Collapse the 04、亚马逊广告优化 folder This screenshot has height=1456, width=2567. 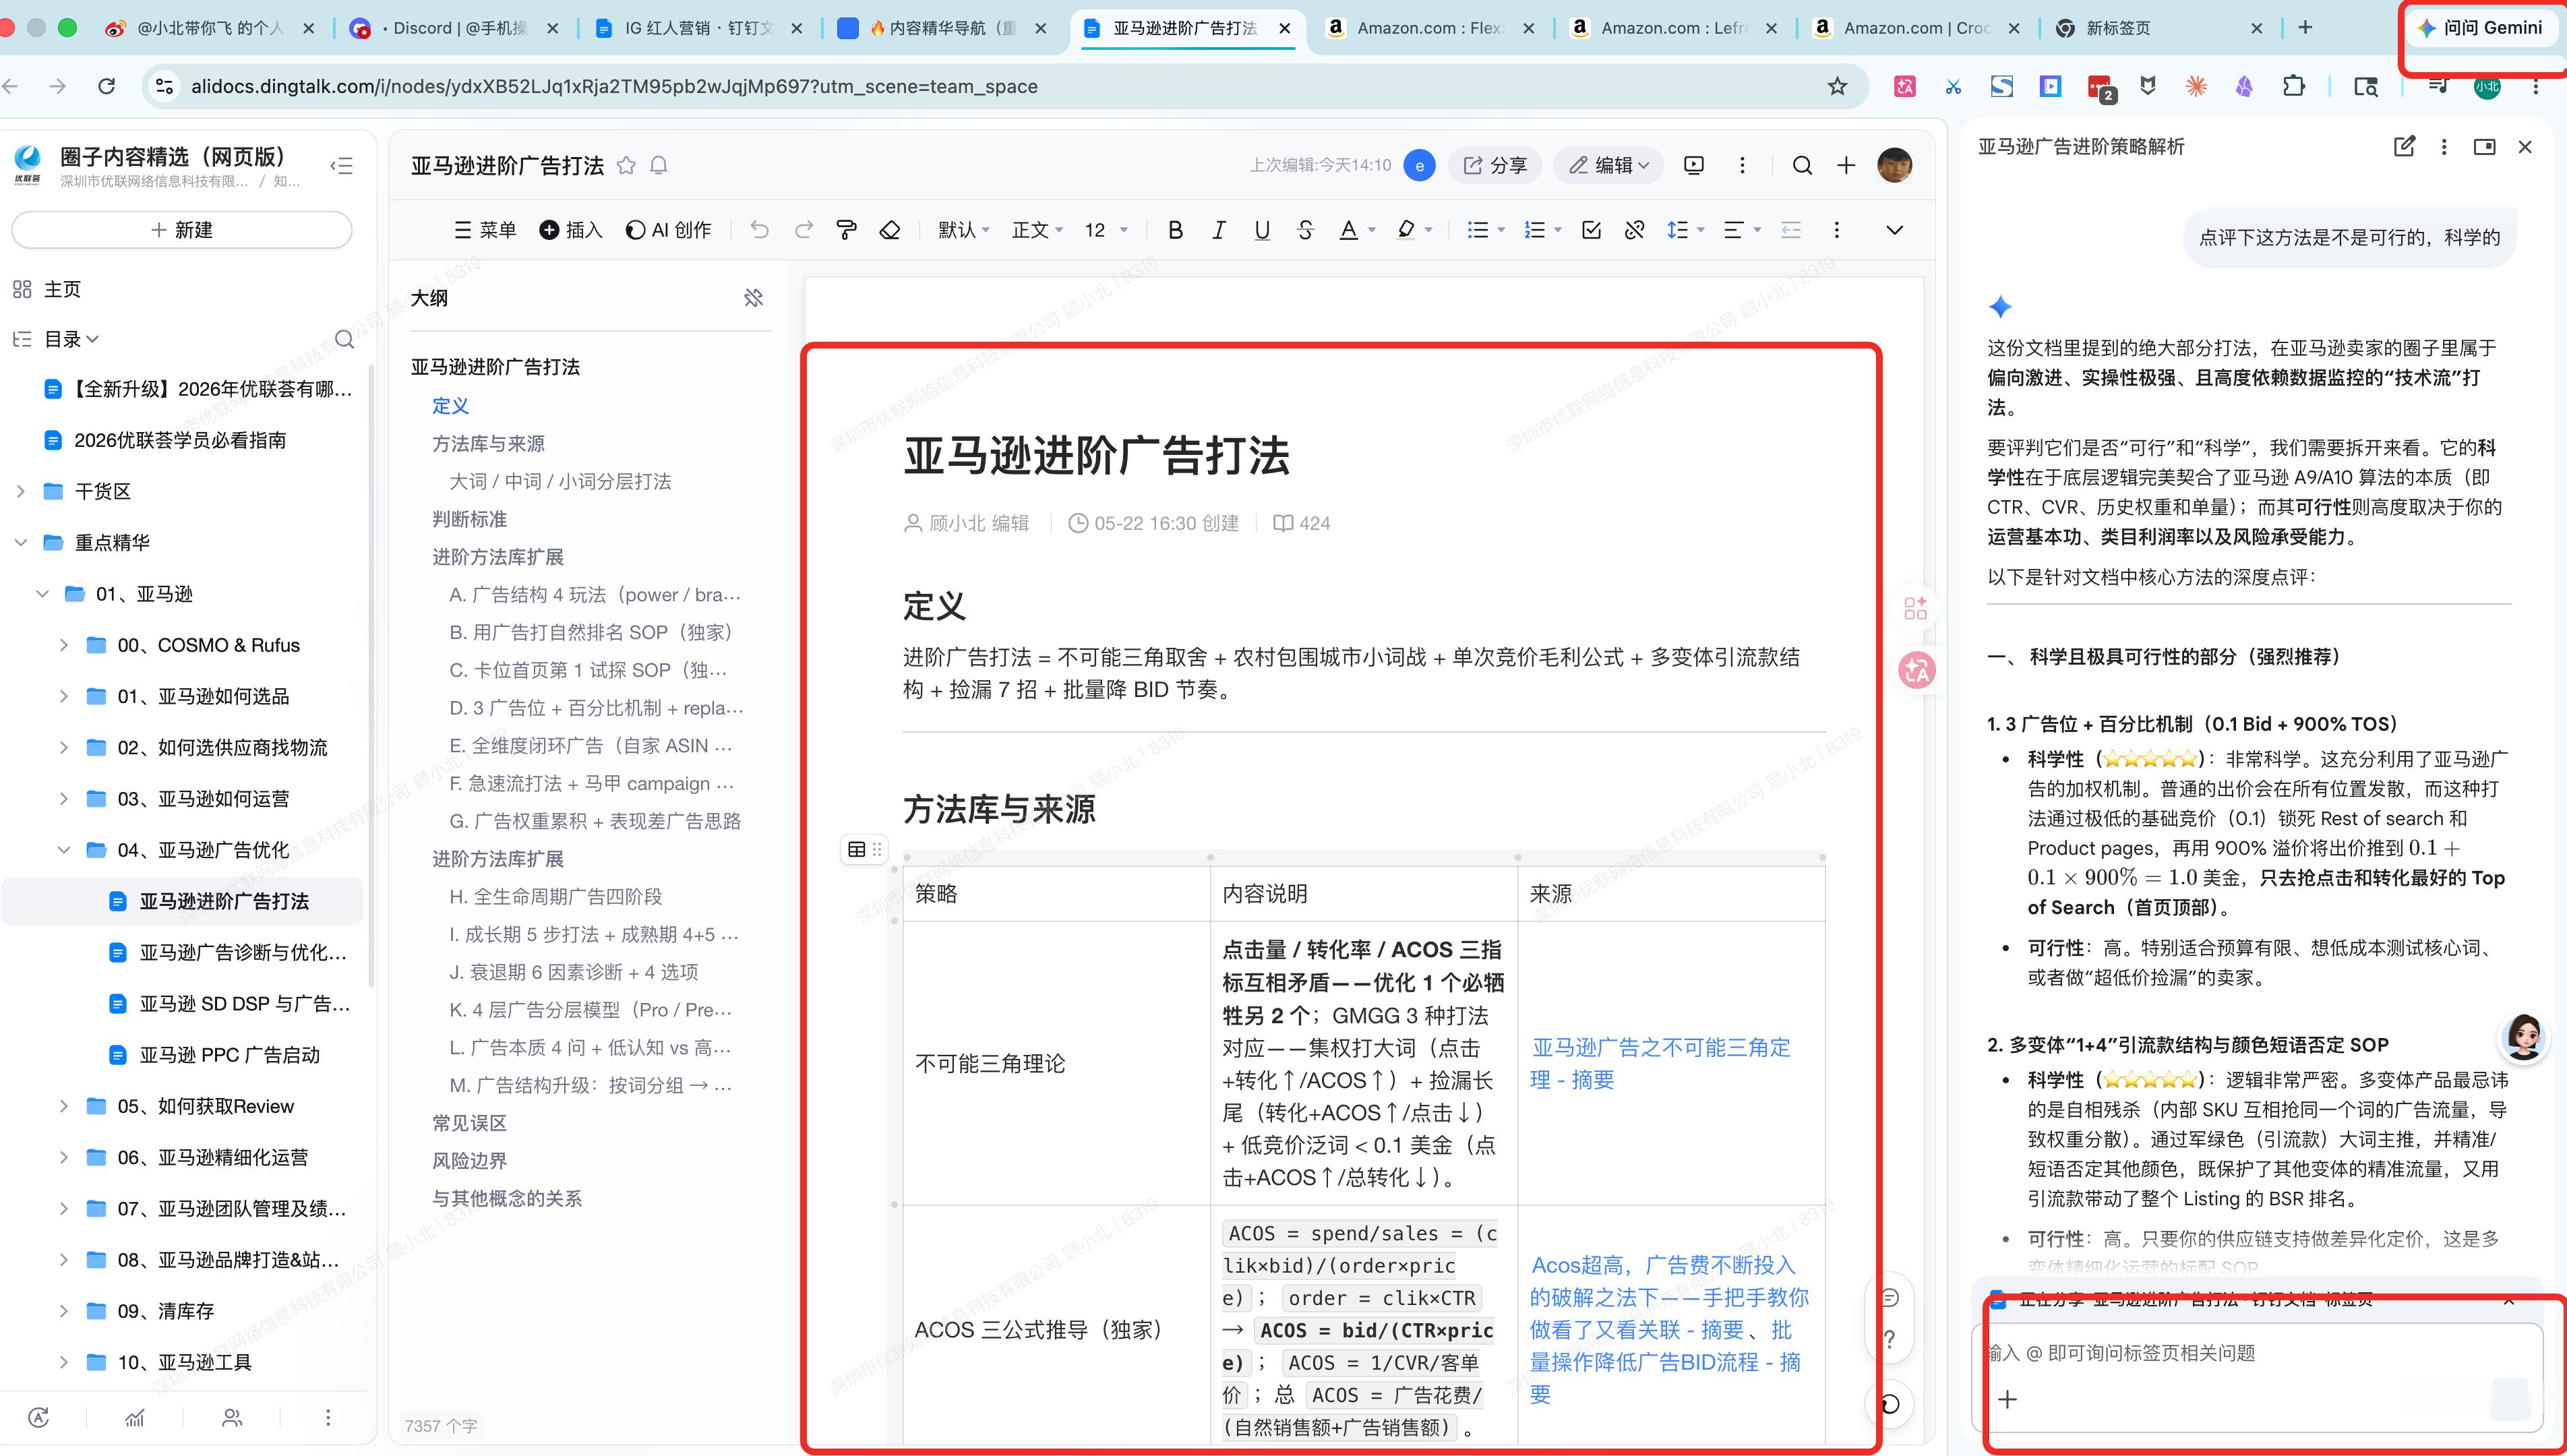point(64,850)
